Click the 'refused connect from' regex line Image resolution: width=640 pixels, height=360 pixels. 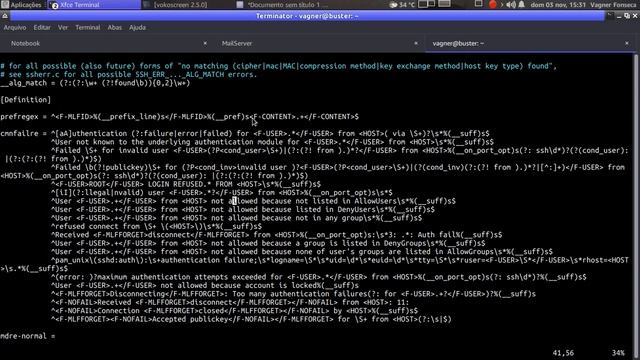(x=156, y=226)
